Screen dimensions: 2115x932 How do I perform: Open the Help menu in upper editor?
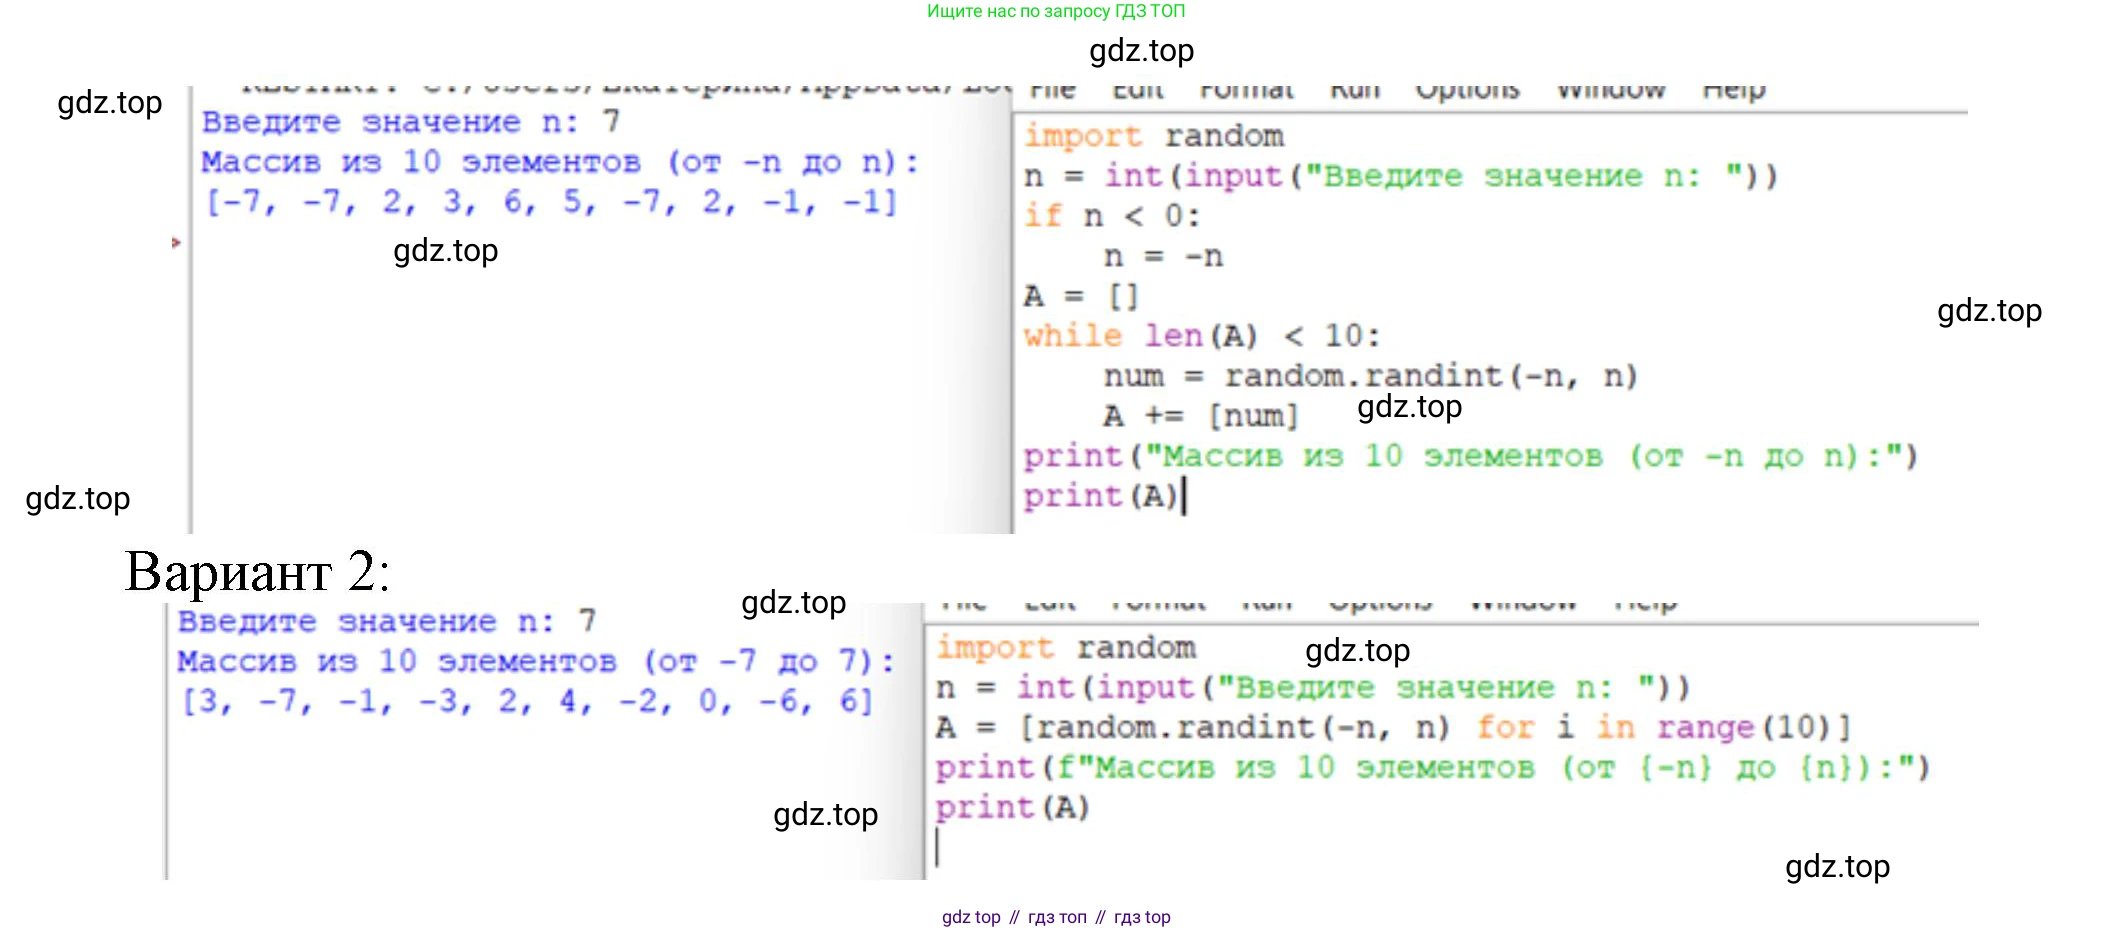(x=1734, y=91)
